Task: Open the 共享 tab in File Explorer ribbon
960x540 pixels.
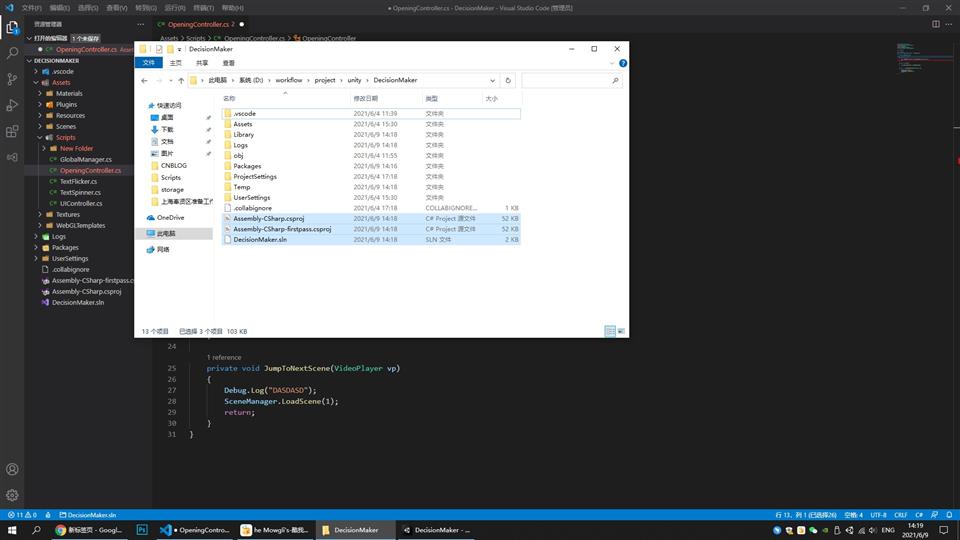Action: point(202,63)
